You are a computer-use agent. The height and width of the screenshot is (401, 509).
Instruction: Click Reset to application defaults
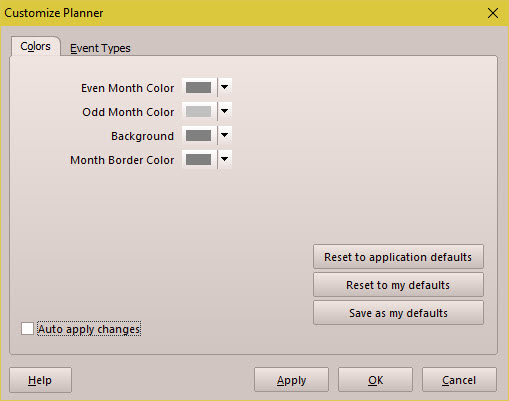(x=398, y=257)
